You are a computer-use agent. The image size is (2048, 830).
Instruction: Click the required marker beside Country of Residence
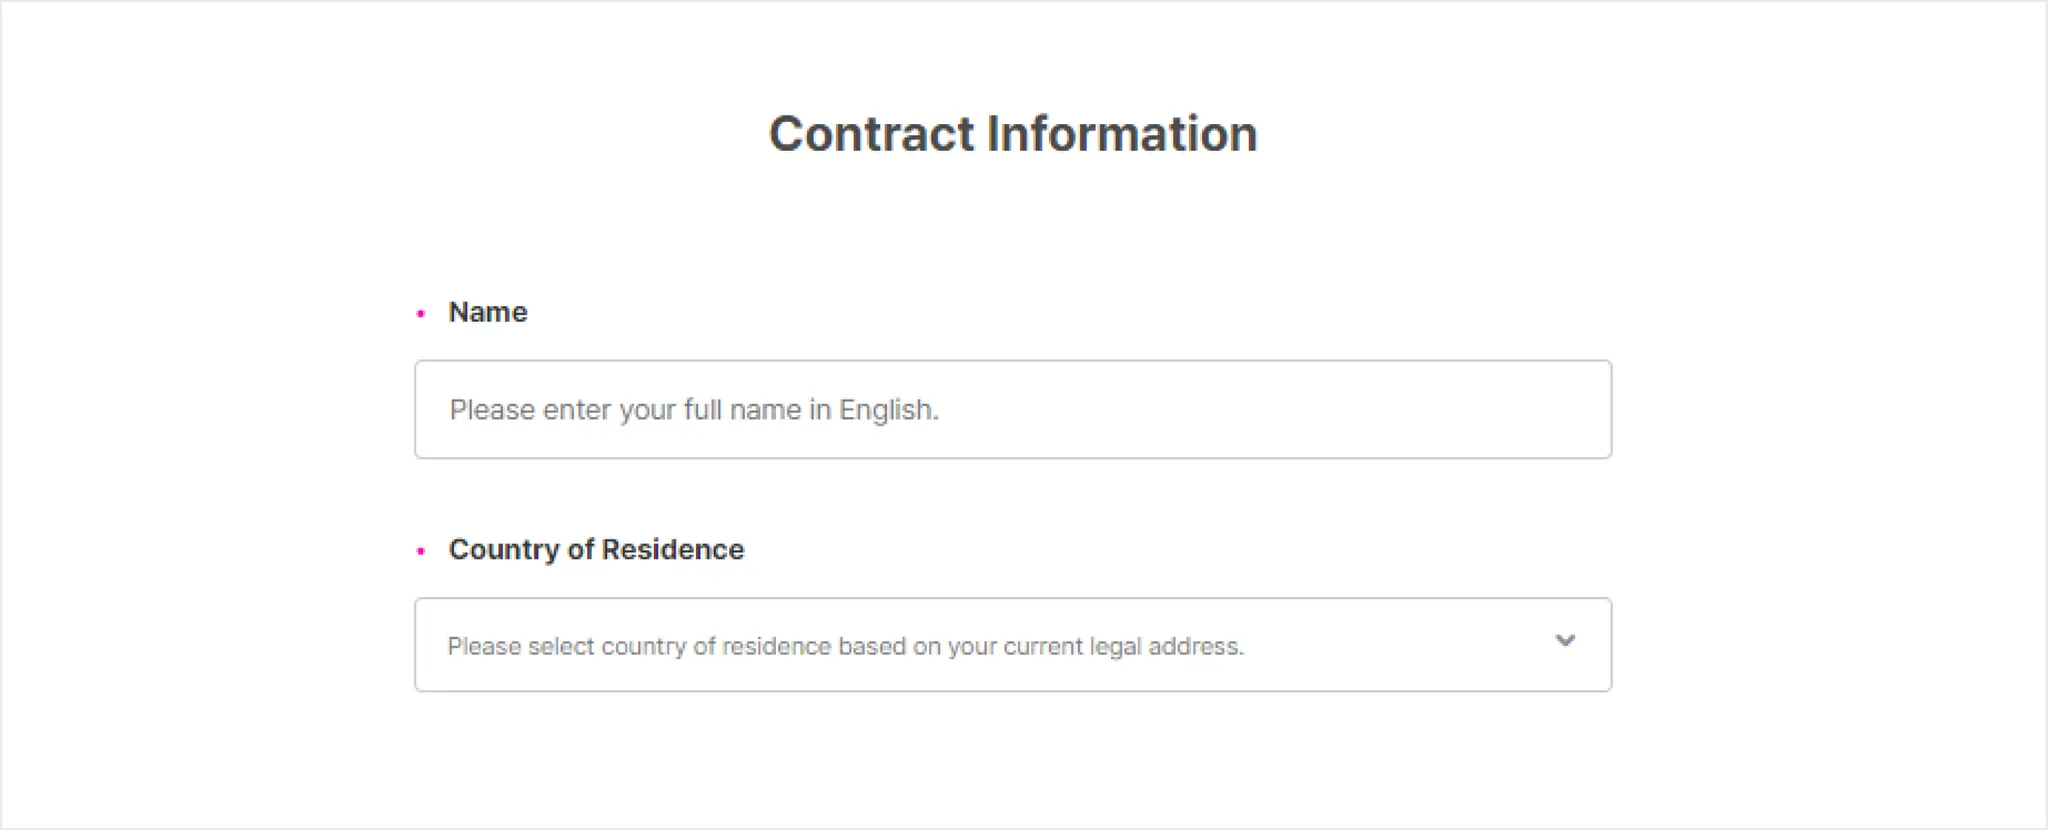(x=421, y=551)
